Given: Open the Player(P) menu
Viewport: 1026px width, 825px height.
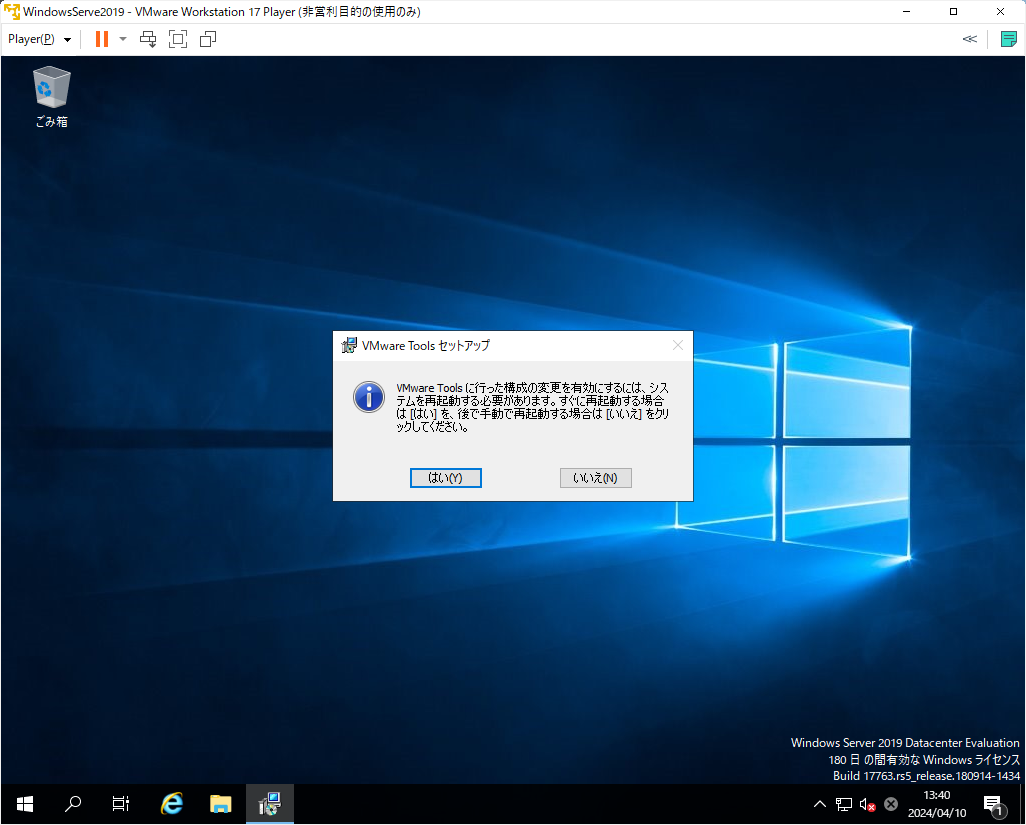Looking at the screenshot, I should click(39, 39).
